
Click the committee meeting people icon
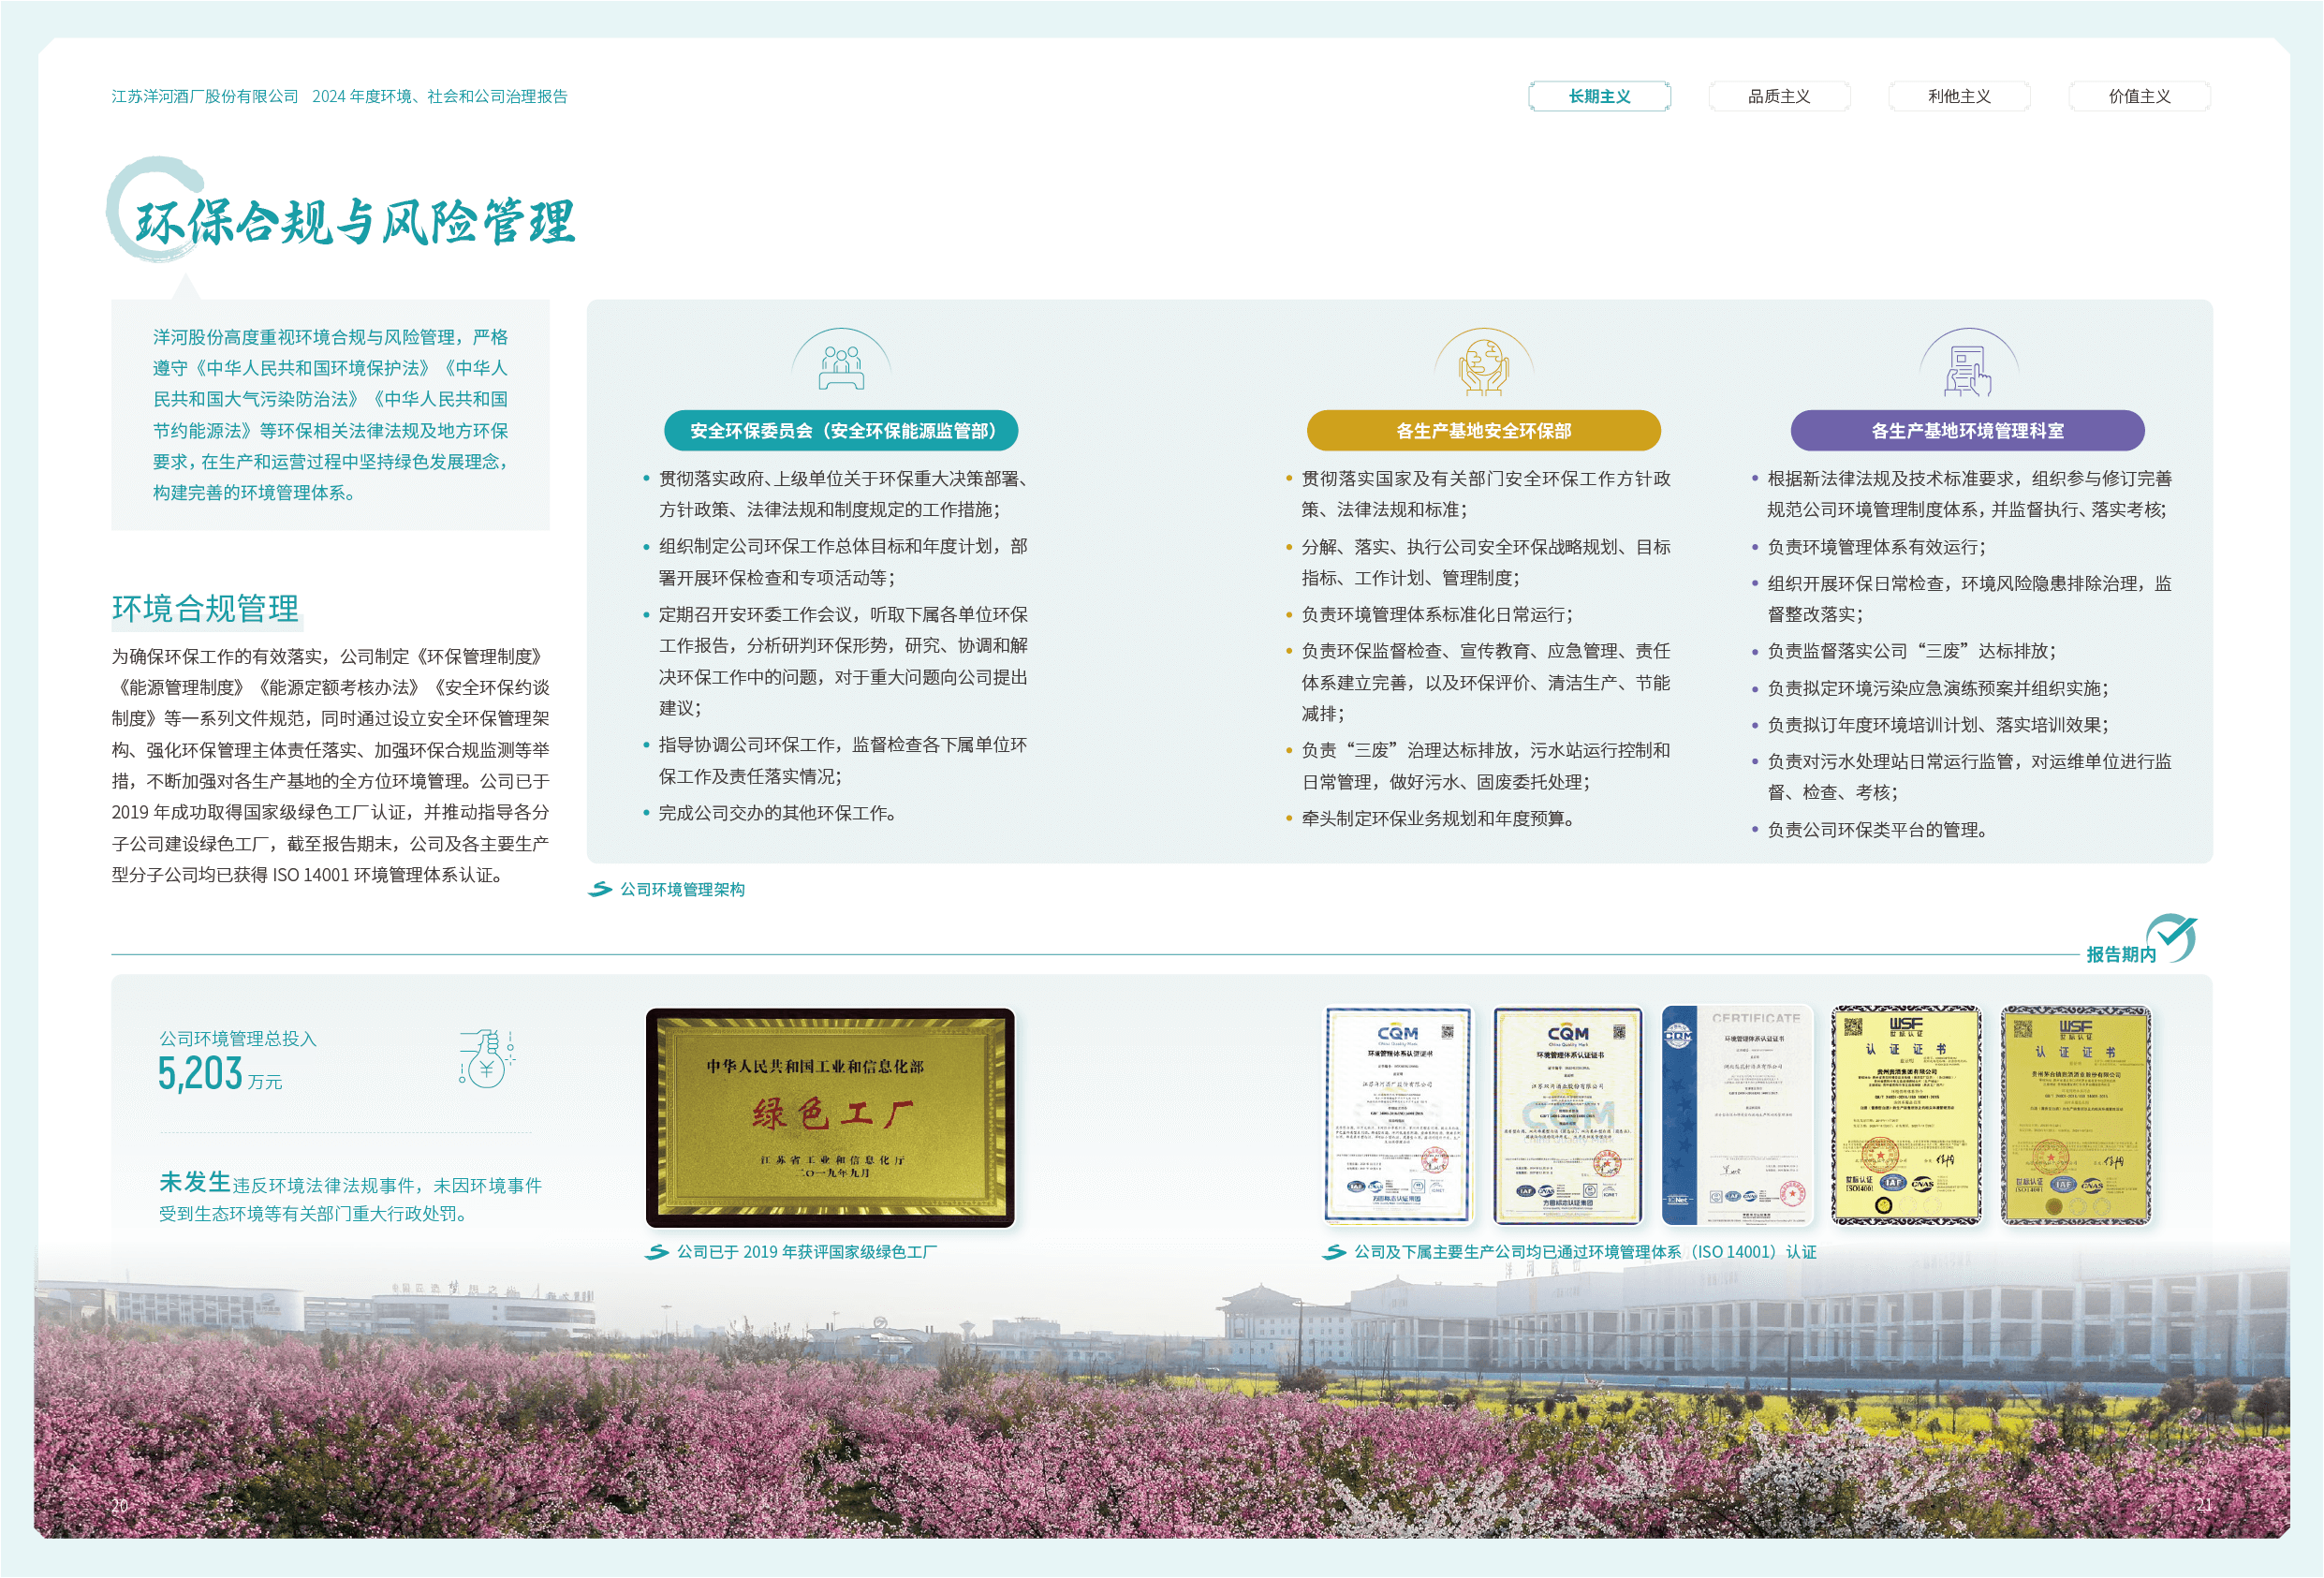[841, 368]
